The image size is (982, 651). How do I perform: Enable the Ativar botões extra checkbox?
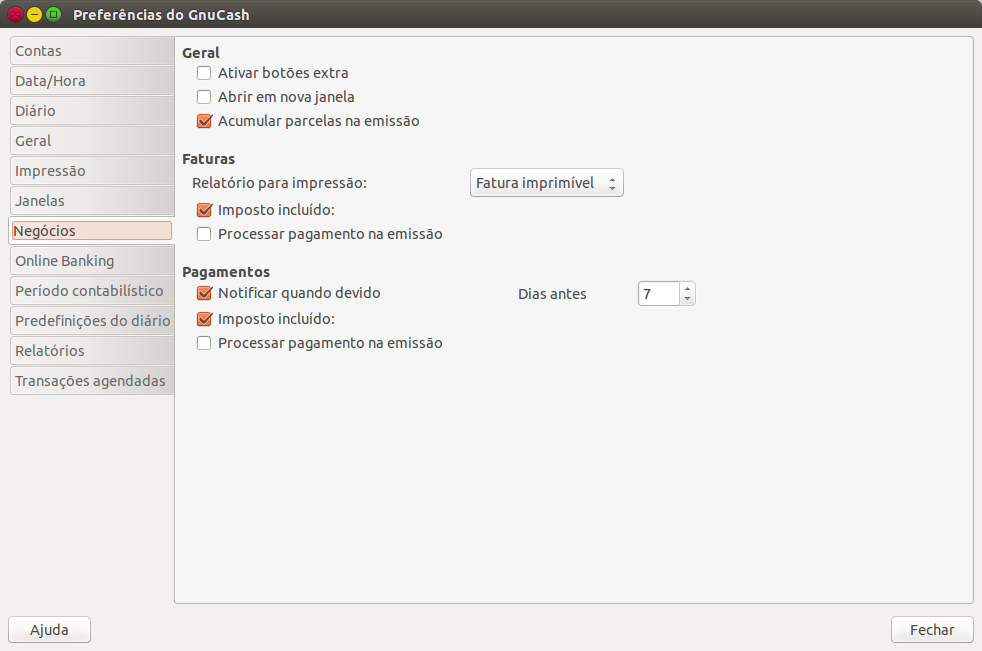tap(204, 73)
